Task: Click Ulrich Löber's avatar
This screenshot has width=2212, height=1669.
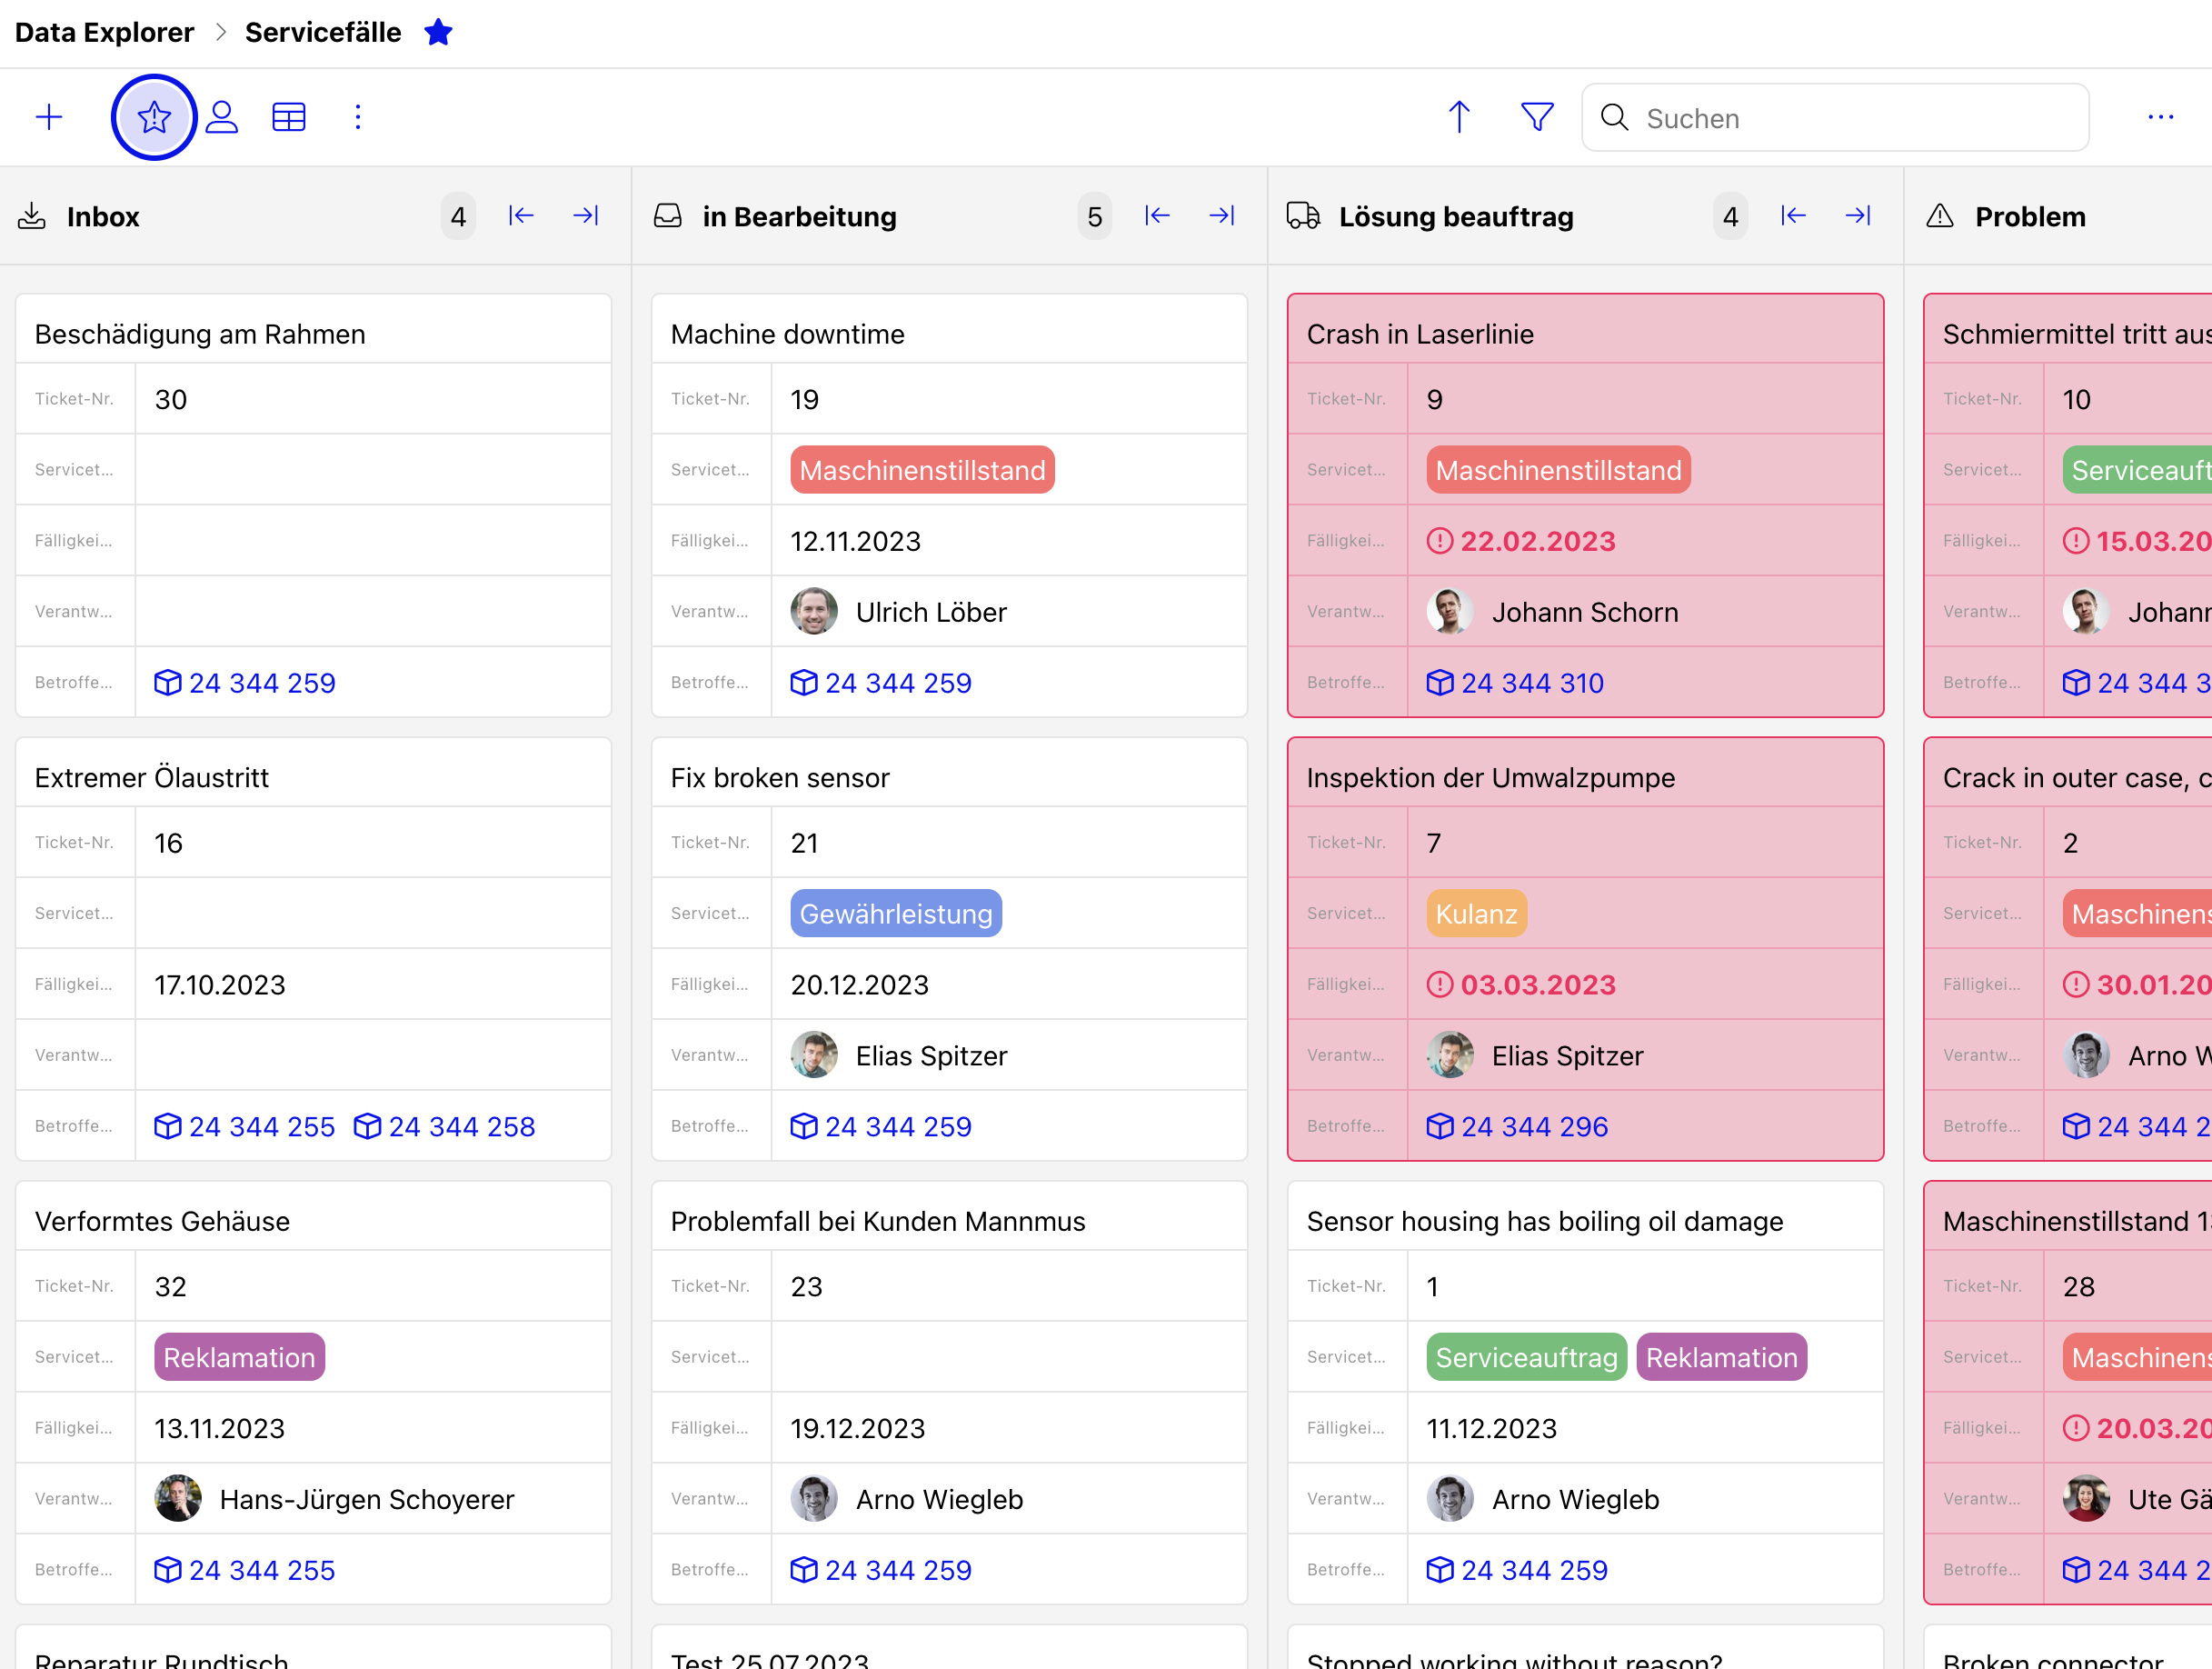Action: point(814,612)
